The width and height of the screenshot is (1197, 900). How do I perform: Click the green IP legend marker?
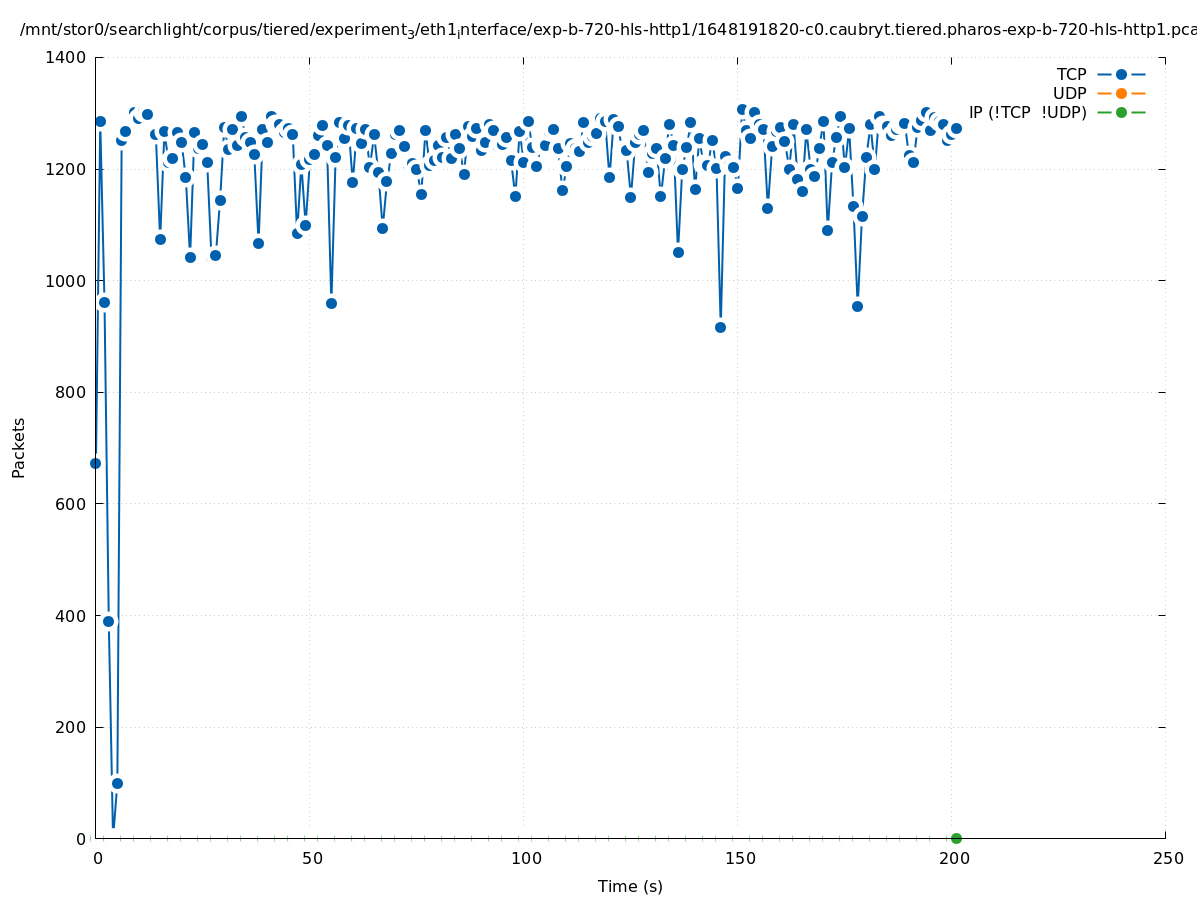[1121, 112]
